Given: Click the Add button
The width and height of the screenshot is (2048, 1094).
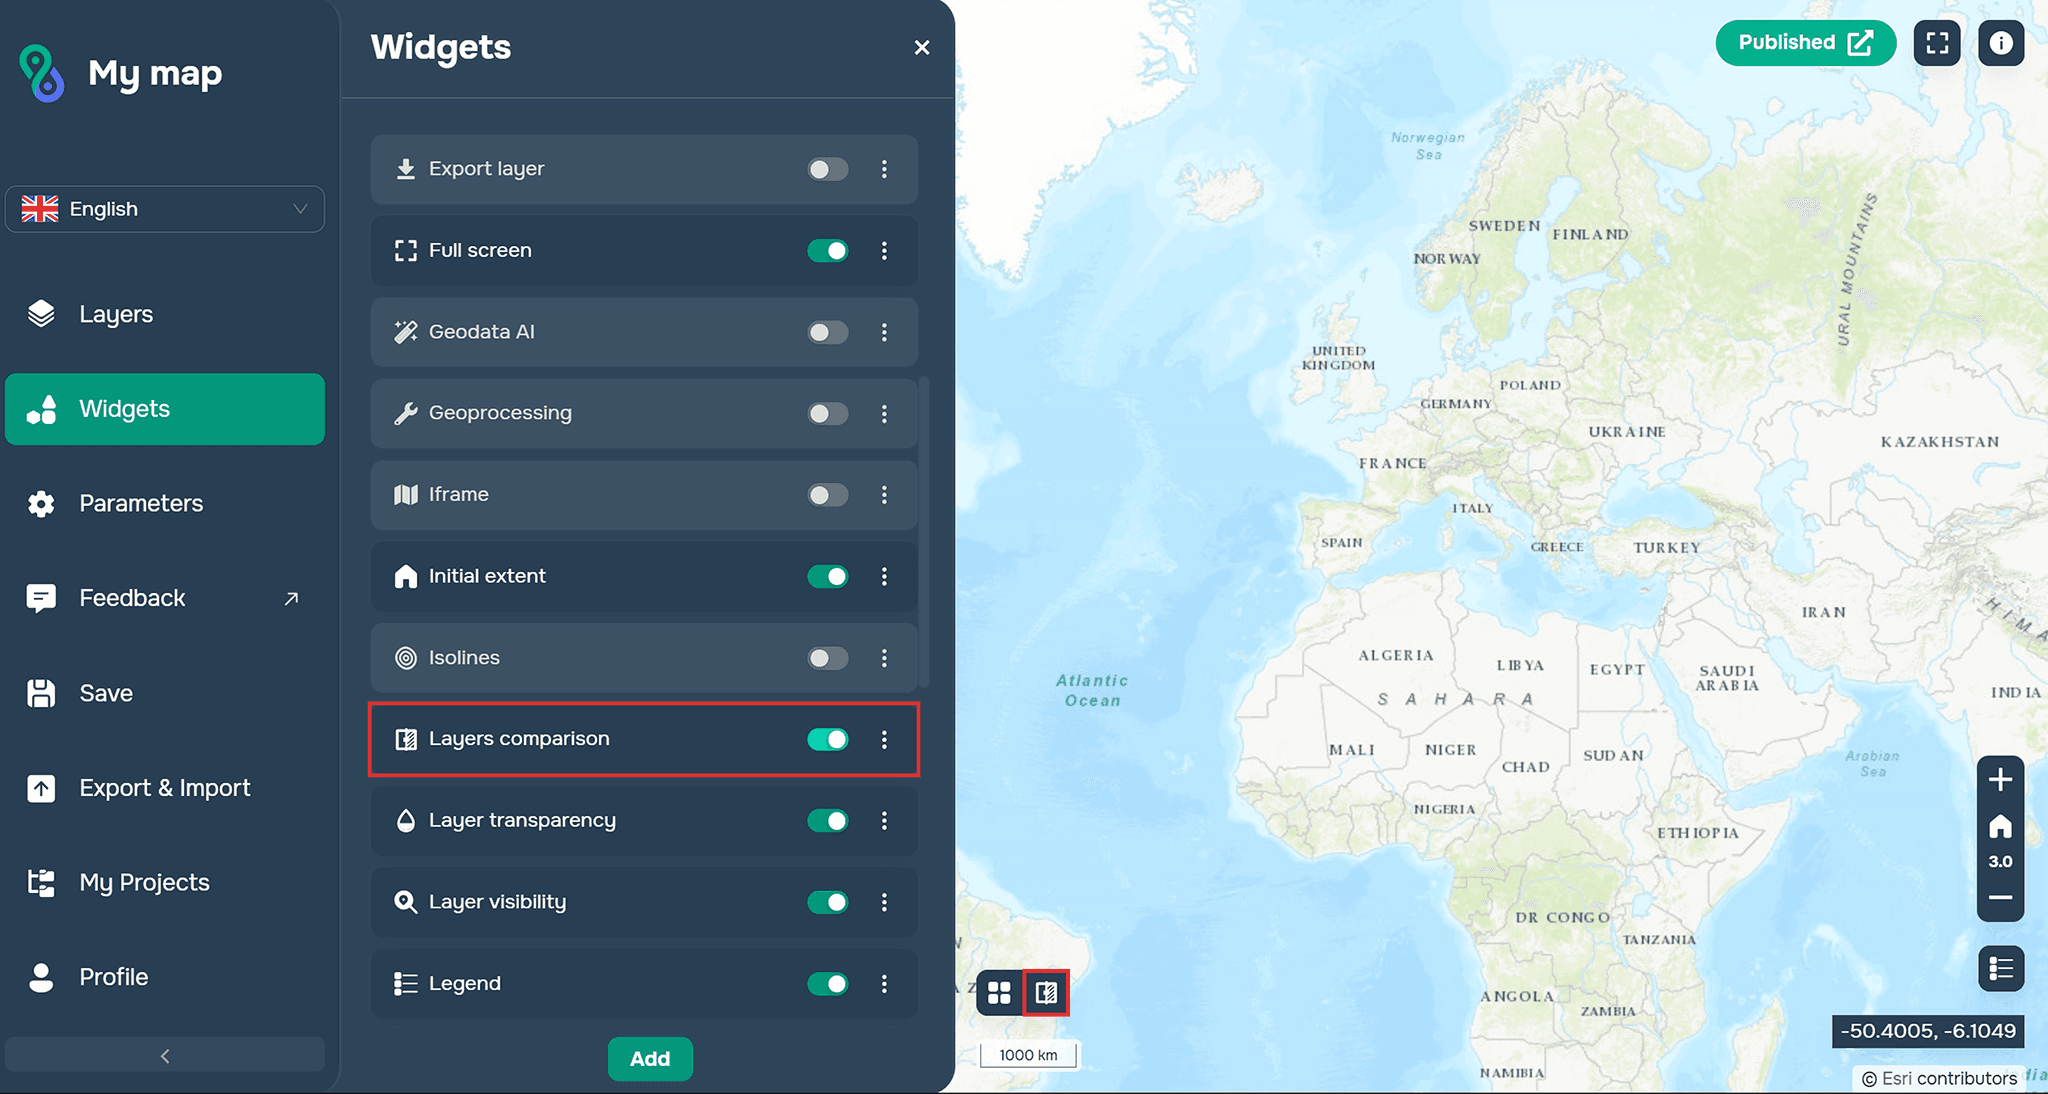Looking at the screenshot, I should point(650,1059).
